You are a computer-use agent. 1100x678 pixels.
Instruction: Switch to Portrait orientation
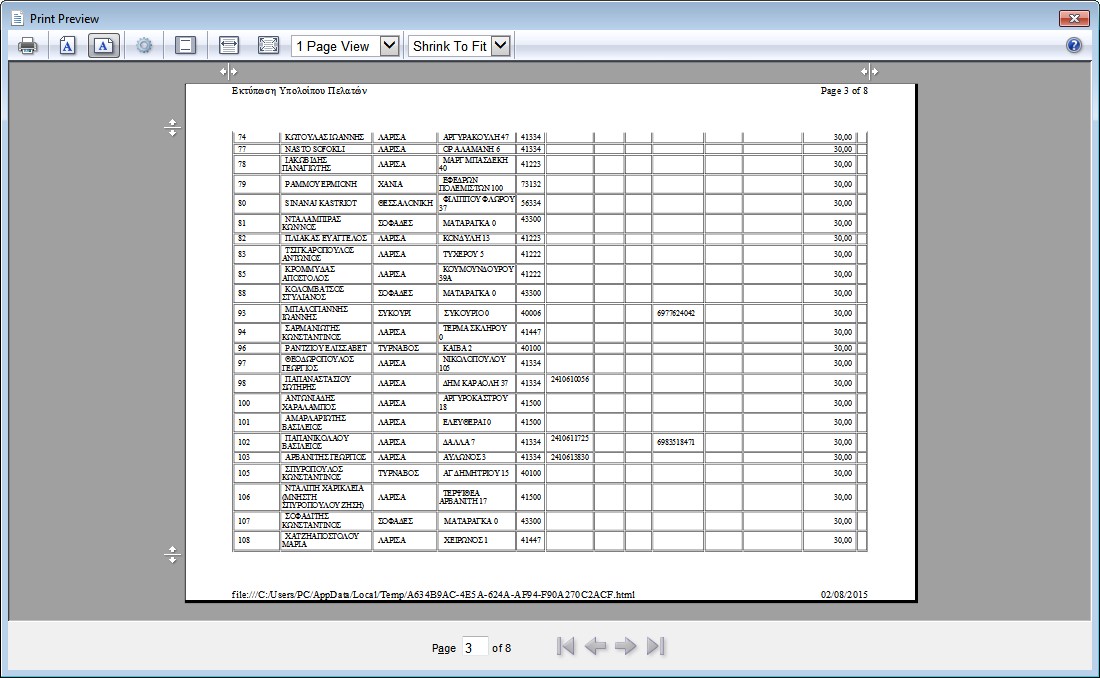67,46
